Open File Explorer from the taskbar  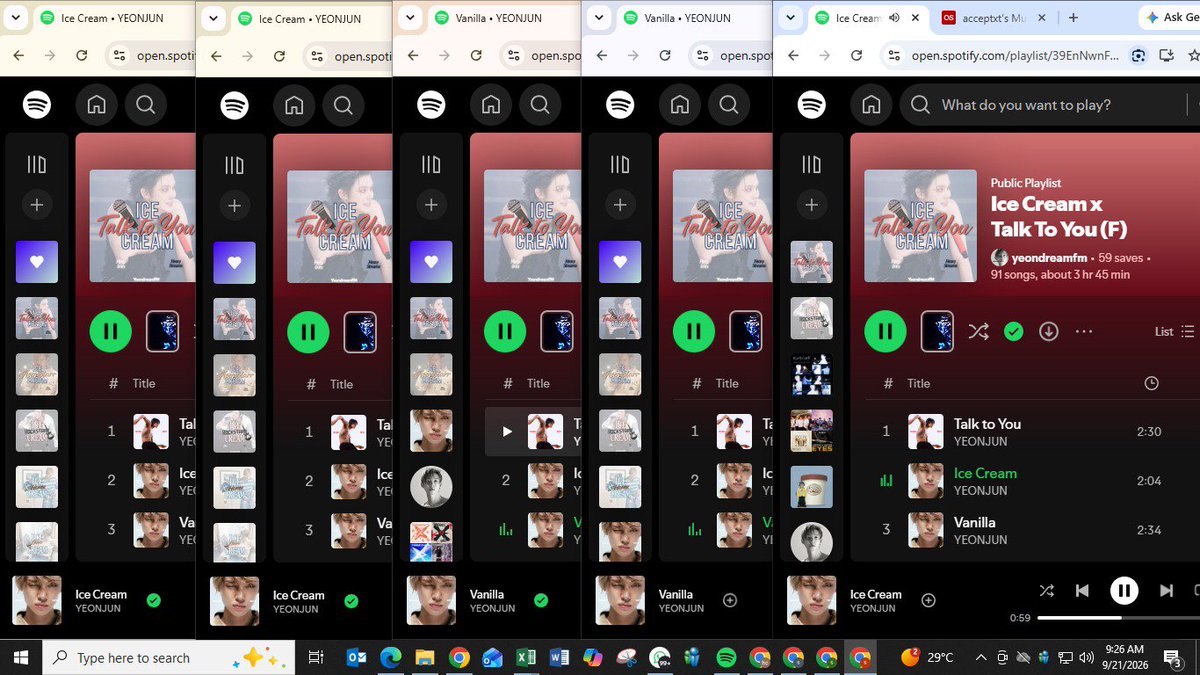(x=425, y=657)
